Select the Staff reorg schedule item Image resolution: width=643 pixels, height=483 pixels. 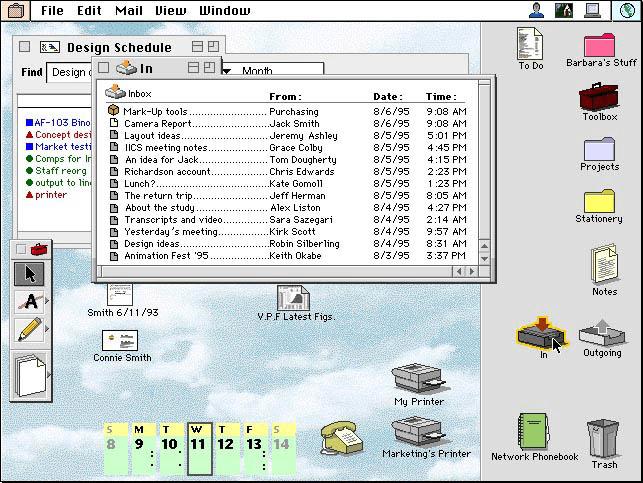[x=57, y=171]
